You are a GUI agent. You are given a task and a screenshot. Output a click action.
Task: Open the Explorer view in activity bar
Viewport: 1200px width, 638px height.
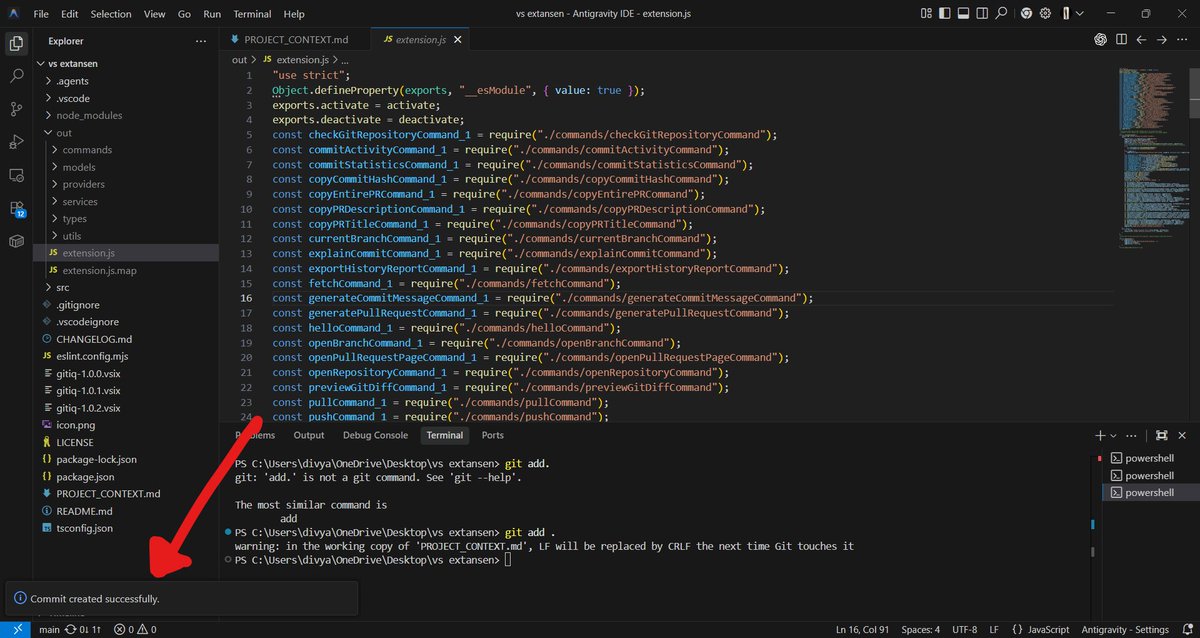coord(16,43)
